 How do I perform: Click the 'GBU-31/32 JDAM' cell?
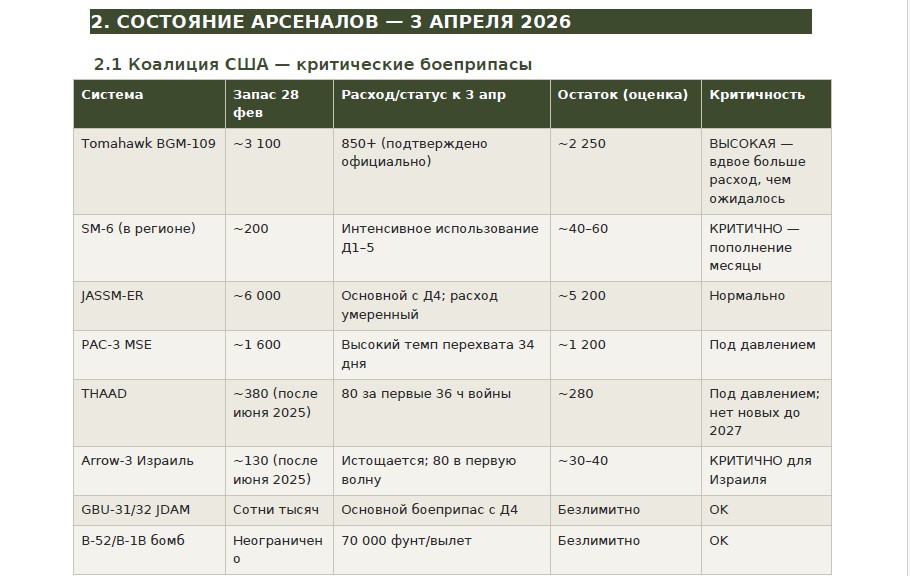(135, 510)
